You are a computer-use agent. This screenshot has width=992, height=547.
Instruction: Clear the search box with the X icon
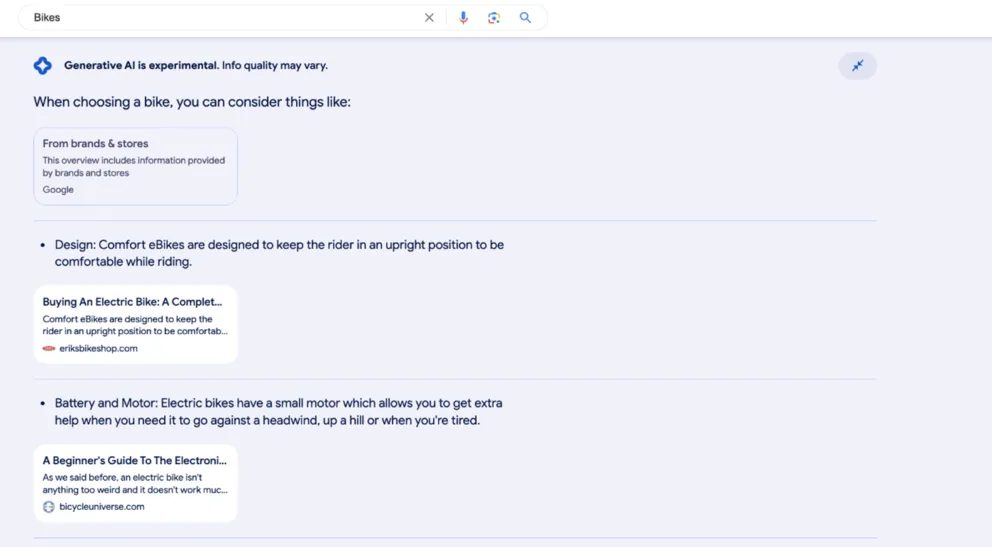click(429, 18)
